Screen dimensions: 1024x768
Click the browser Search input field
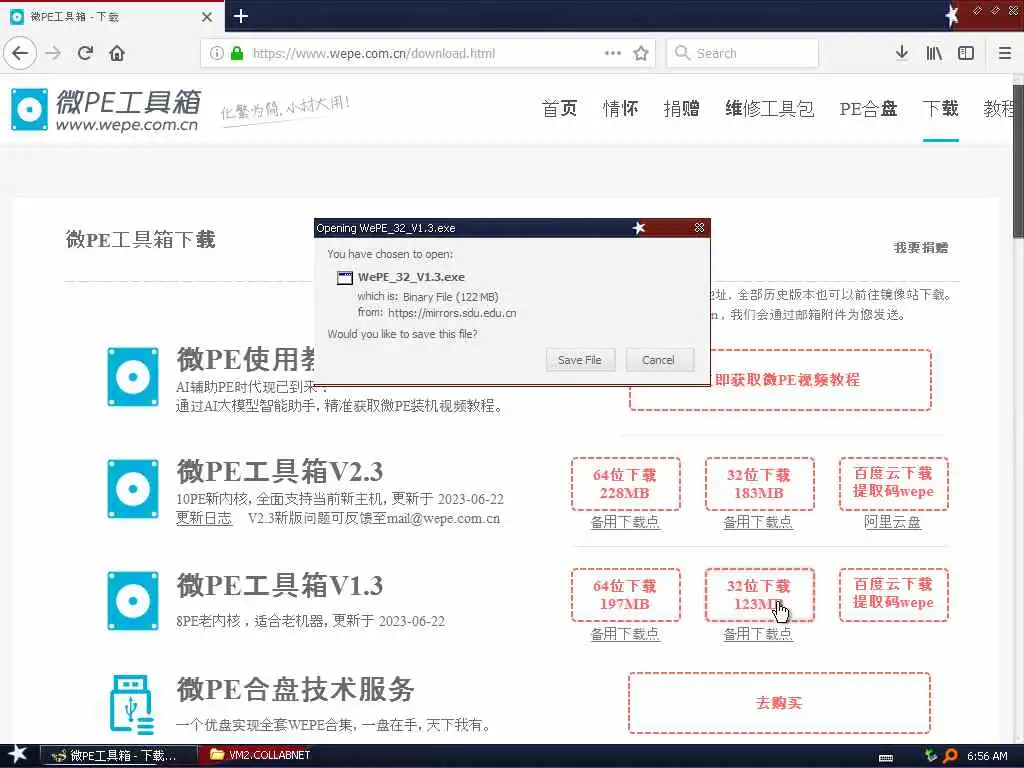[x=742, y=53]
